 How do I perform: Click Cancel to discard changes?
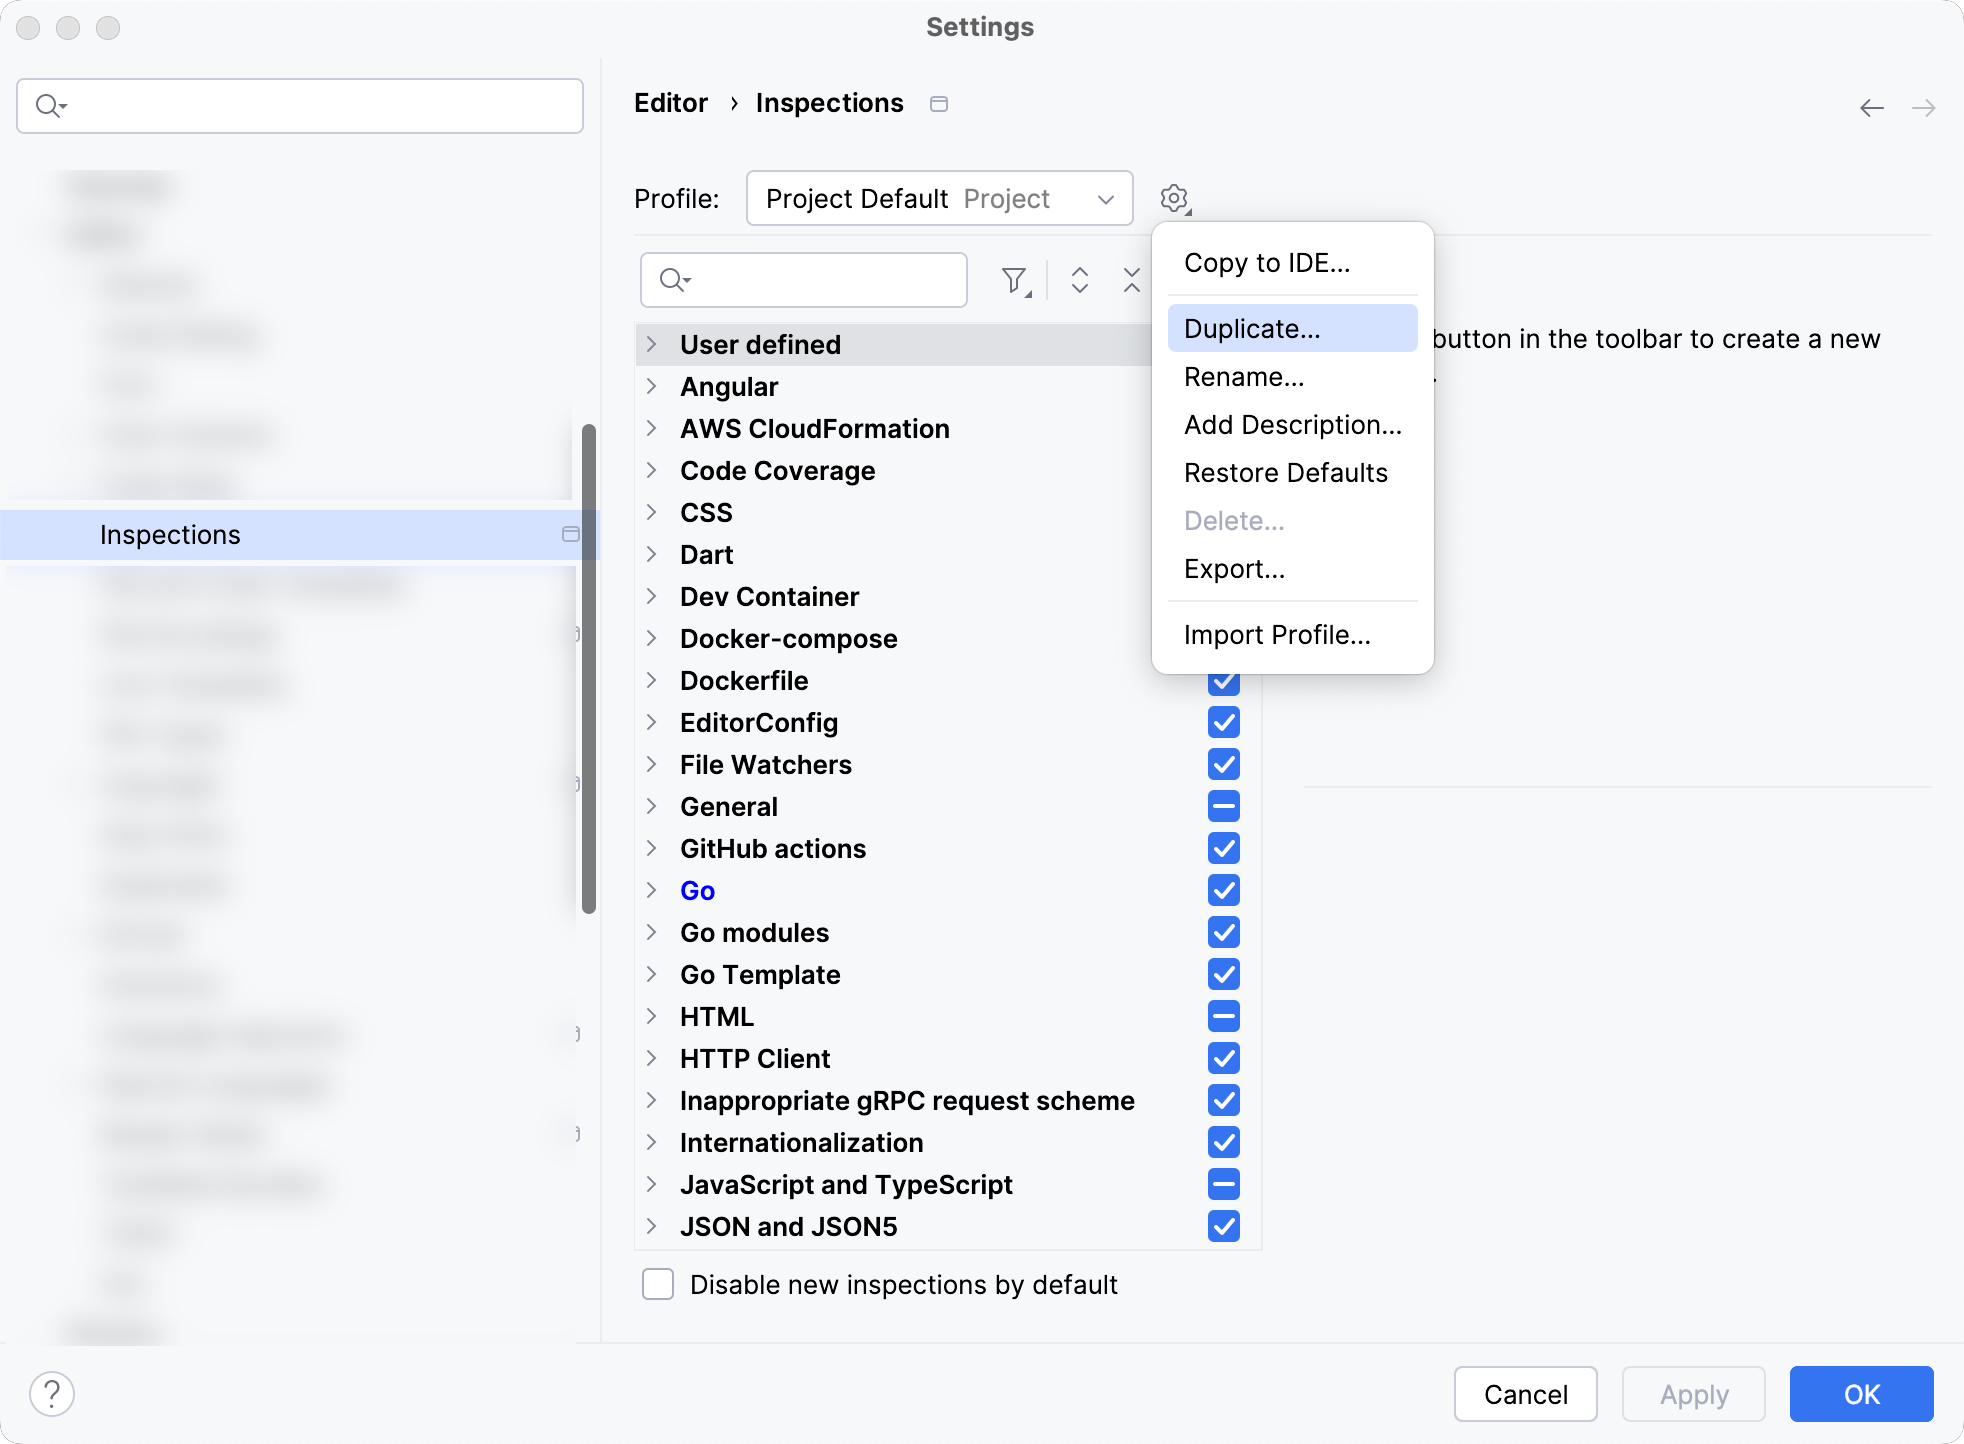pos(1525,1393)
